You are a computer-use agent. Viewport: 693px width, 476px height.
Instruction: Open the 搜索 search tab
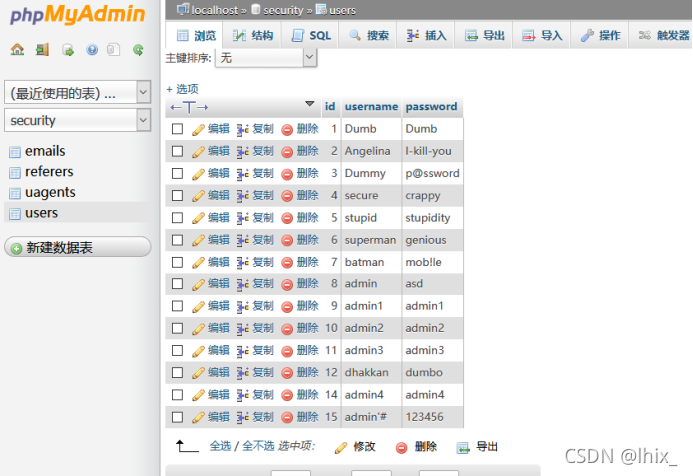coord(369,35)
